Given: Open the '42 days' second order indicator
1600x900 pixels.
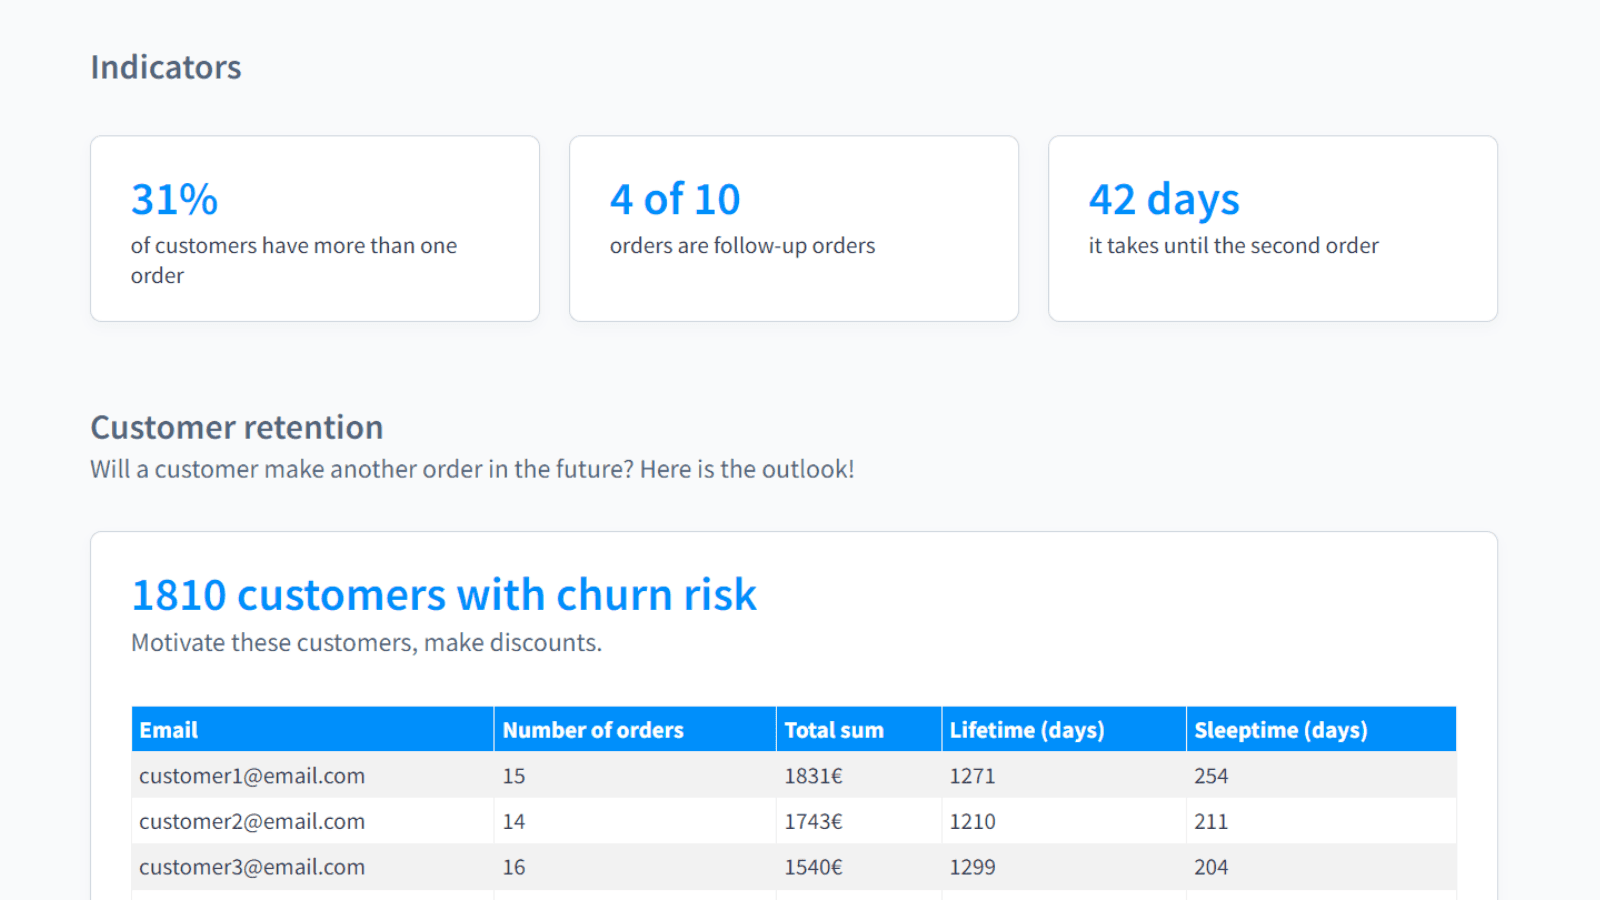Looking at the screenshot, I should [1271, 228].
